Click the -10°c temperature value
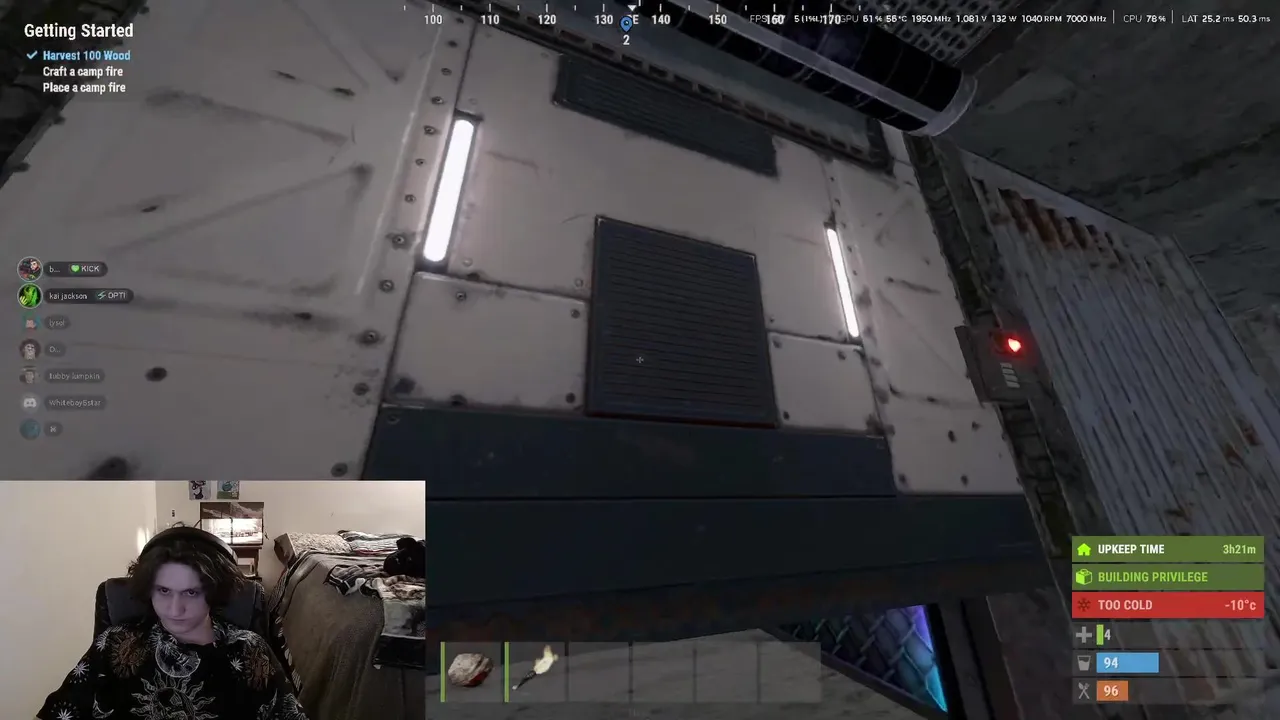Viewport: 1280px width, 720px height. pyautogui.click(x=1240, y=605)
